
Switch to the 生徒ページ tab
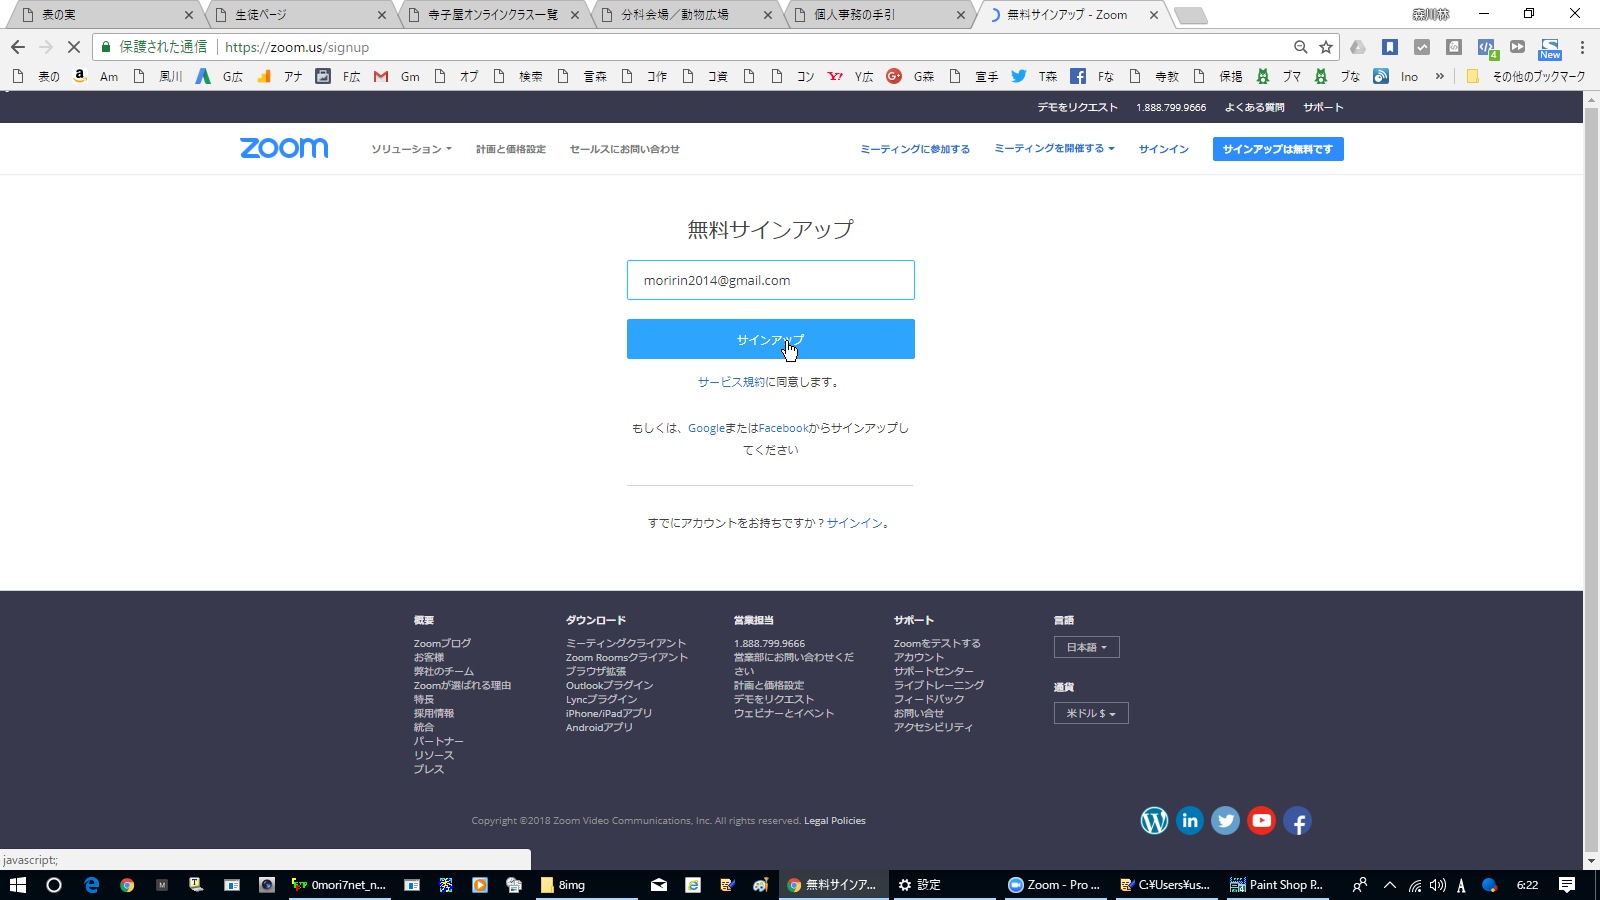tap(298, 15)
